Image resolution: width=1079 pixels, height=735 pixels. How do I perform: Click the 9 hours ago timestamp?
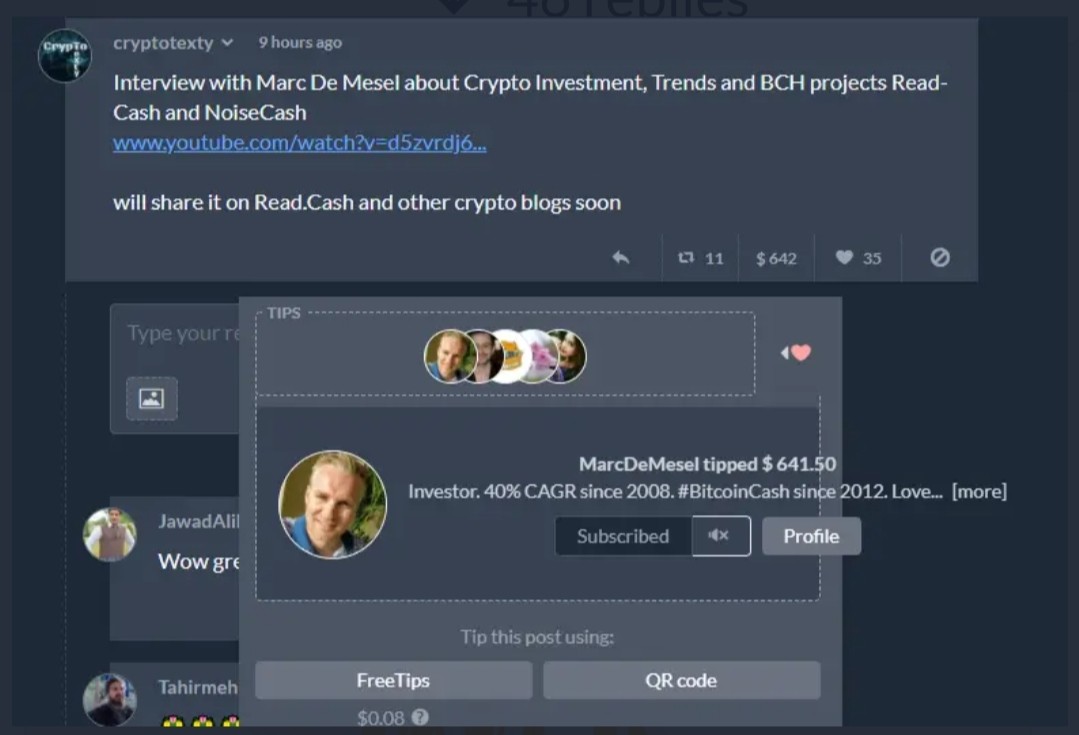pos(300,43)
